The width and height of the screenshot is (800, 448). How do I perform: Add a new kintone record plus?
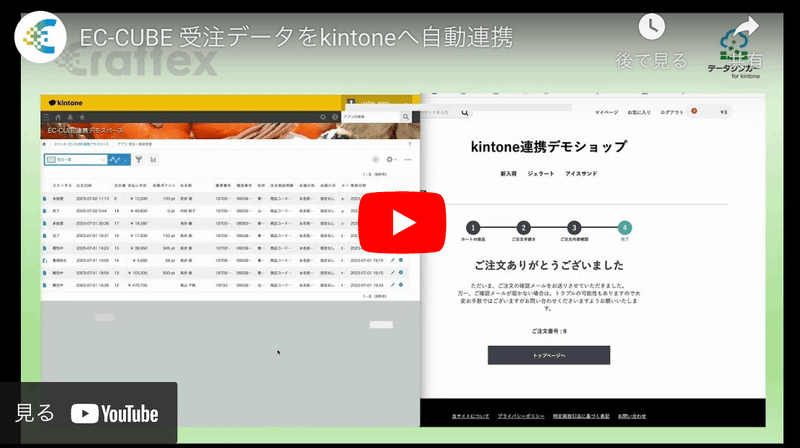point(376,160)
